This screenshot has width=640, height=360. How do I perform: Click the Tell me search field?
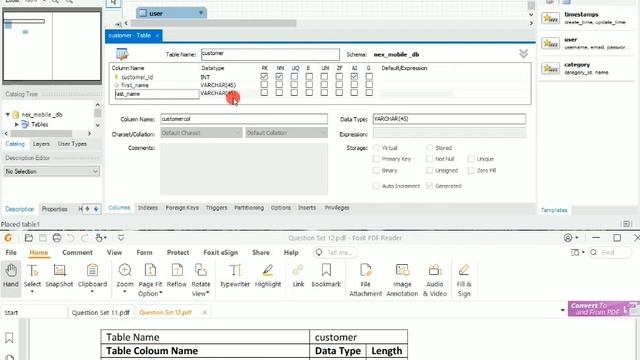pyautogui.click(x=335, y=253)
